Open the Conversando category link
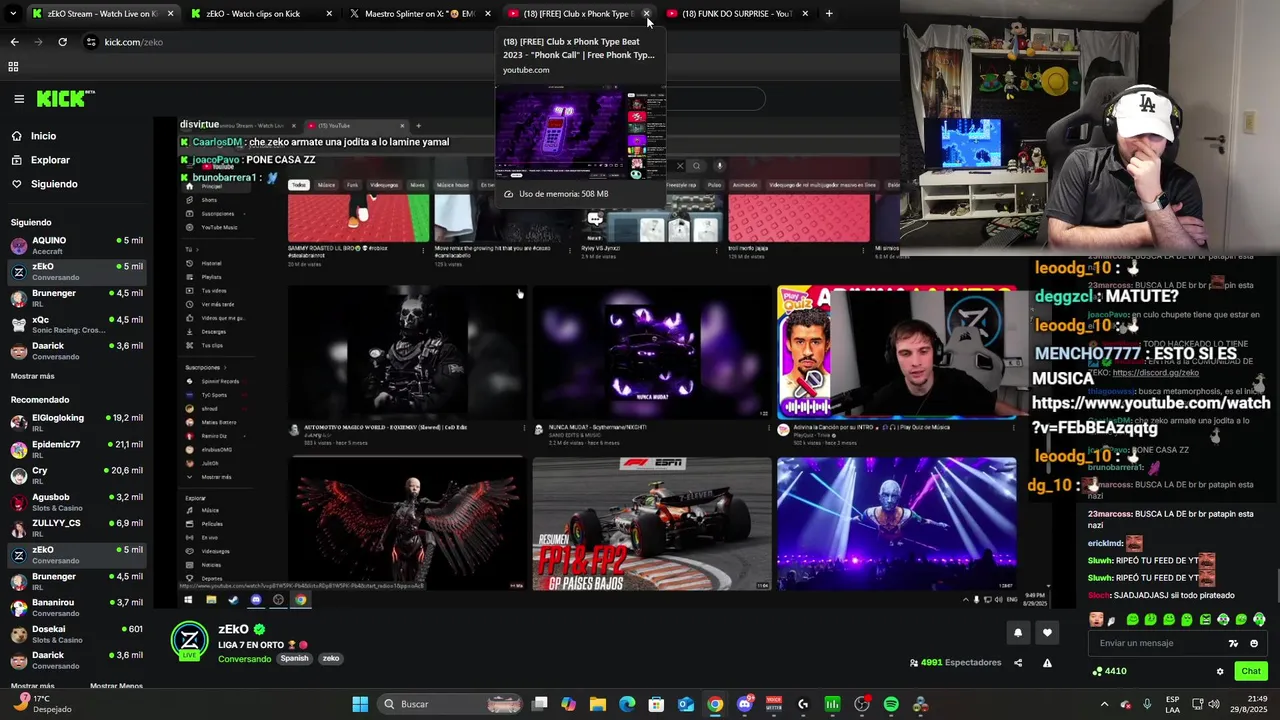The image size is (1280, 720). tap(244, 659)
